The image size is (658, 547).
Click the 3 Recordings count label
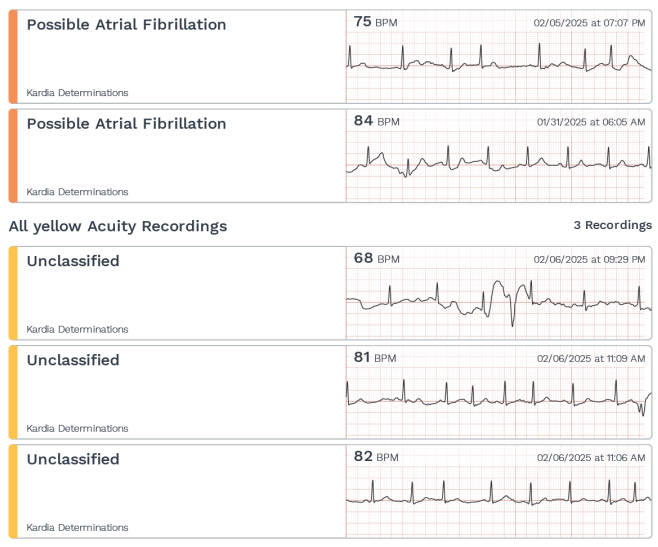(x=613, y=225)
